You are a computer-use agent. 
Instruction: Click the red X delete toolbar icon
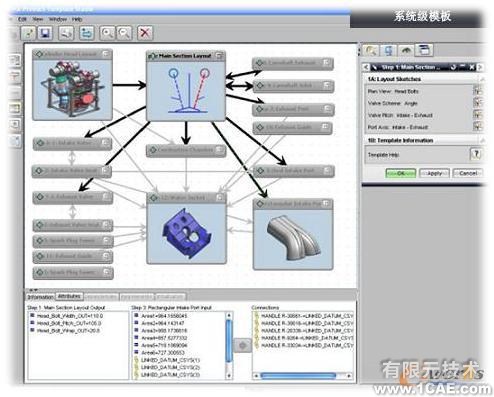(x=145, y=33)
